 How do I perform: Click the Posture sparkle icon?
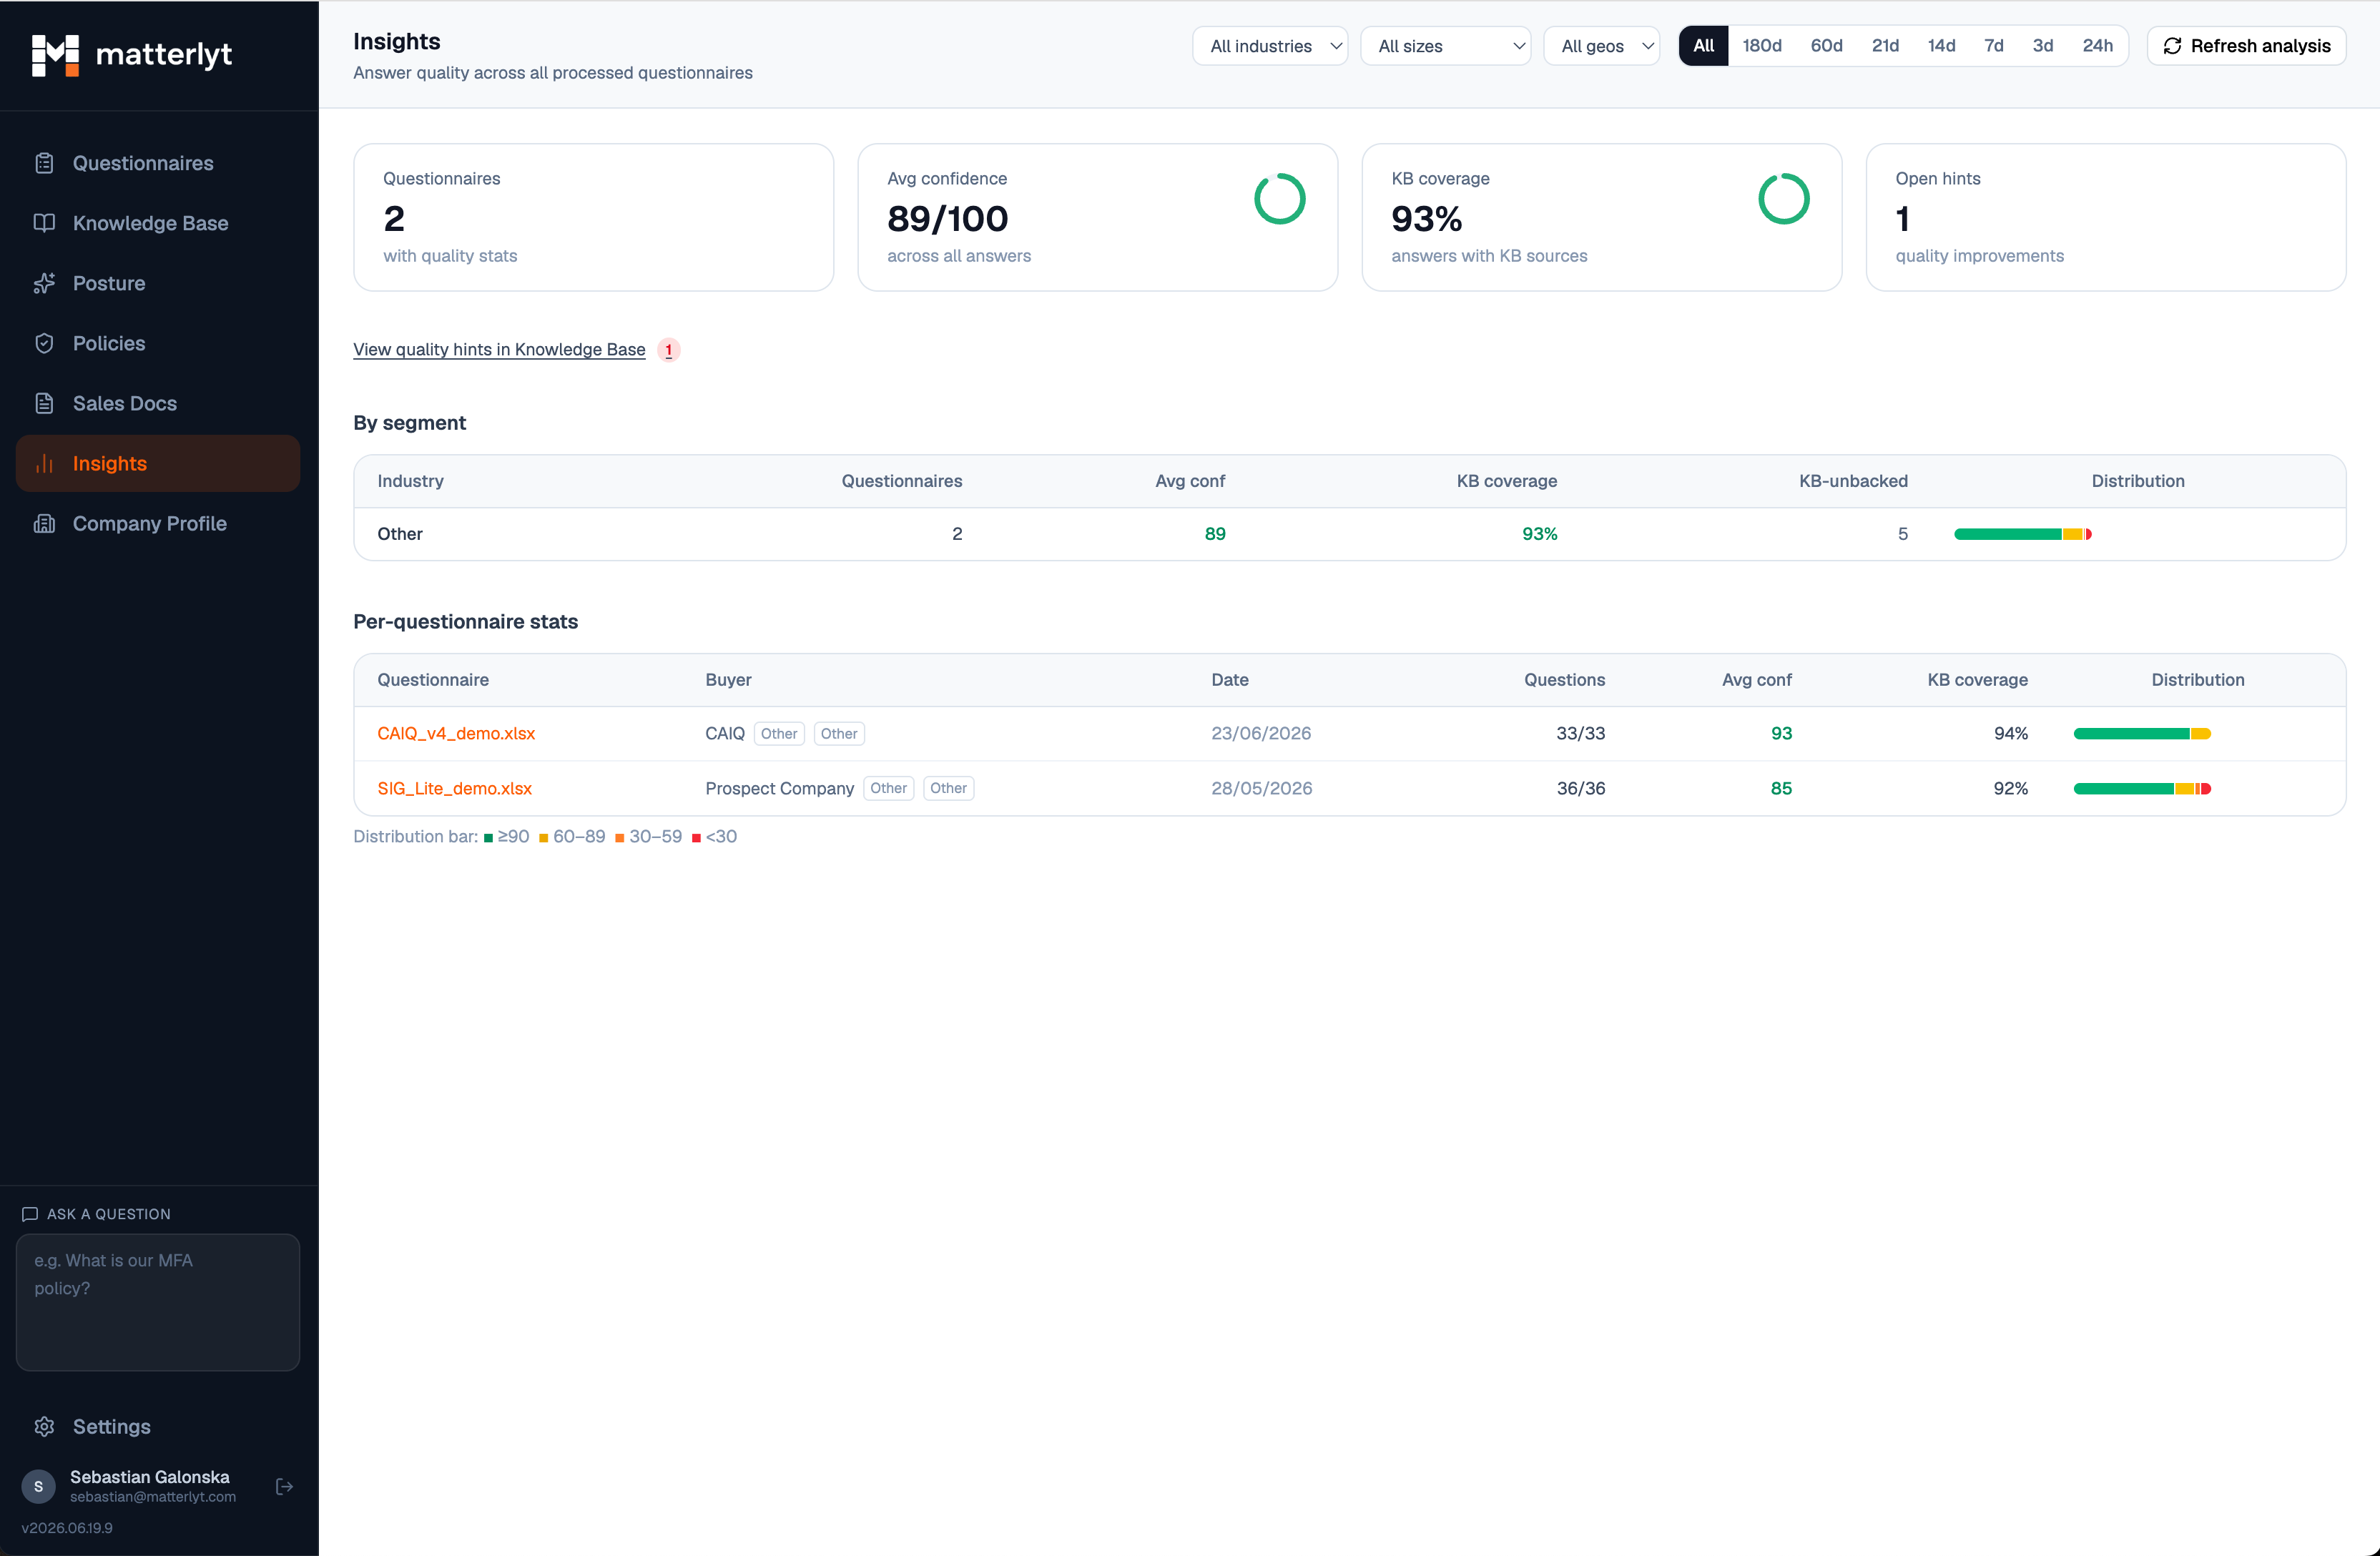click(44, 283)
